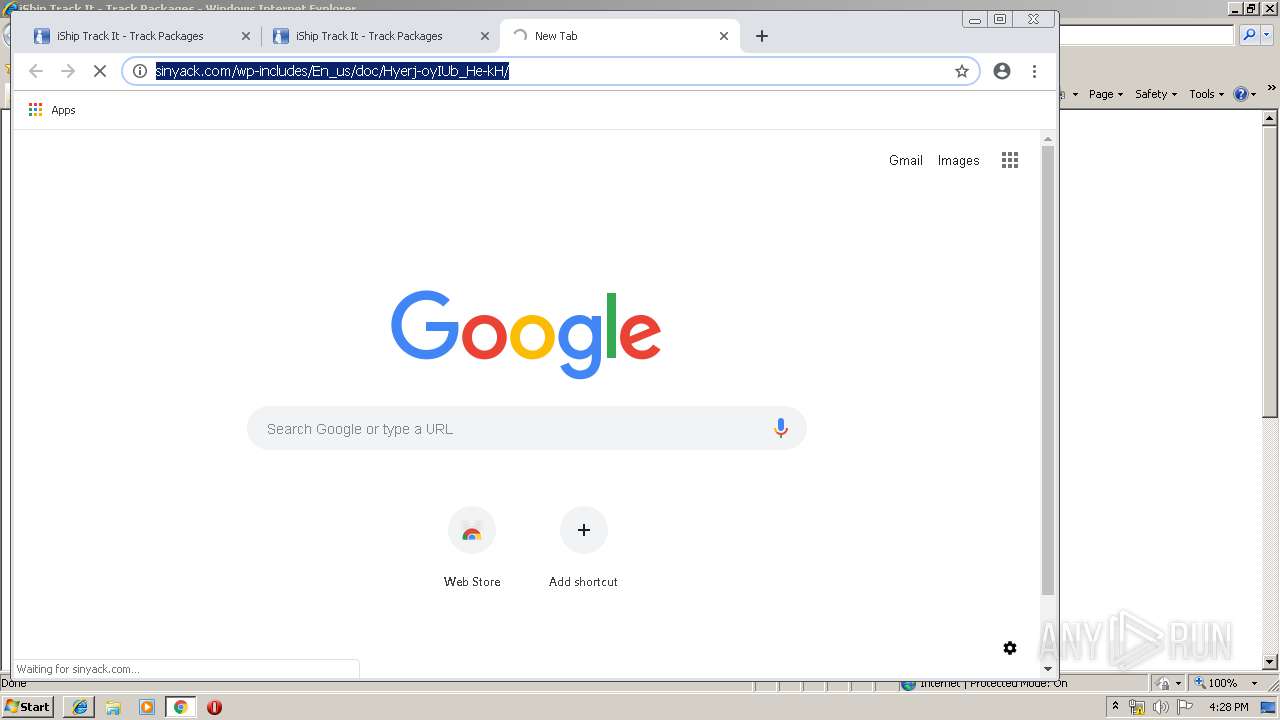This screenshot has width=1280, height=720.
Task: Bookmark this page with the star icon
Action: click(962, 71)
